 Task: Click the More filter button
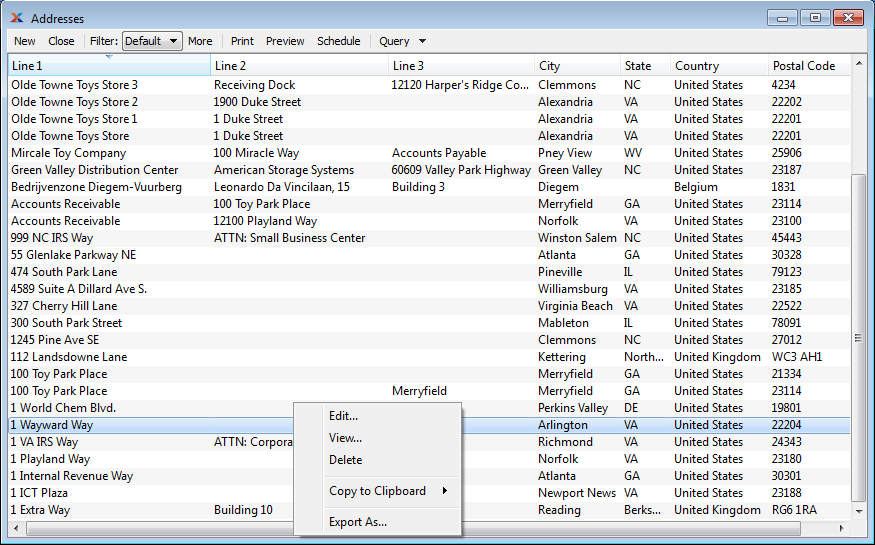point(200,41)
